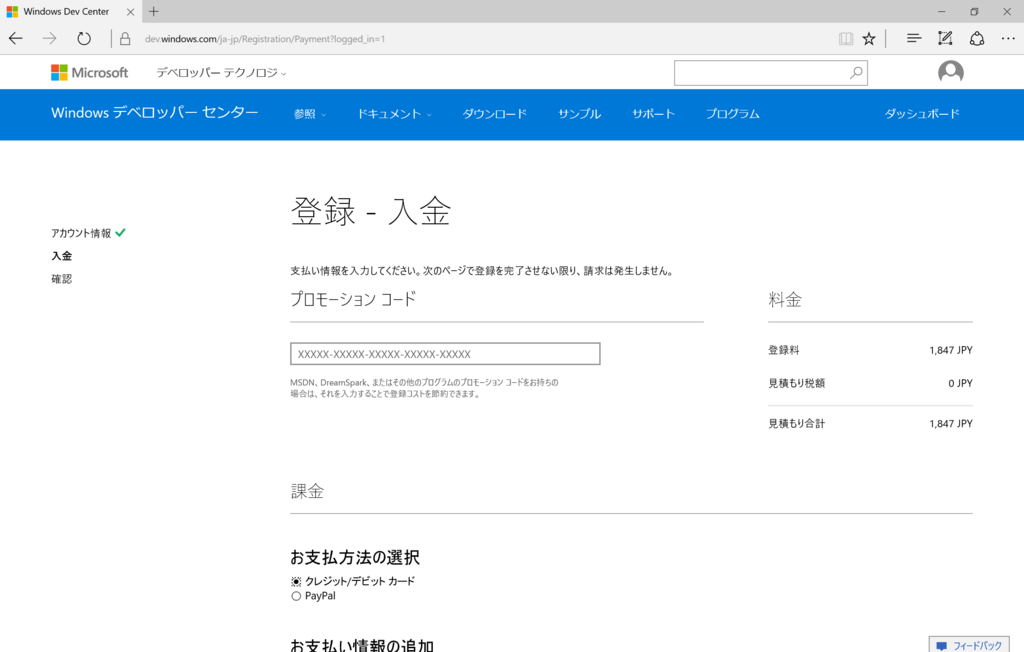Select PayPal radio button
The width and height of the screenshot is (1024, 652).
tap(296, 596)
